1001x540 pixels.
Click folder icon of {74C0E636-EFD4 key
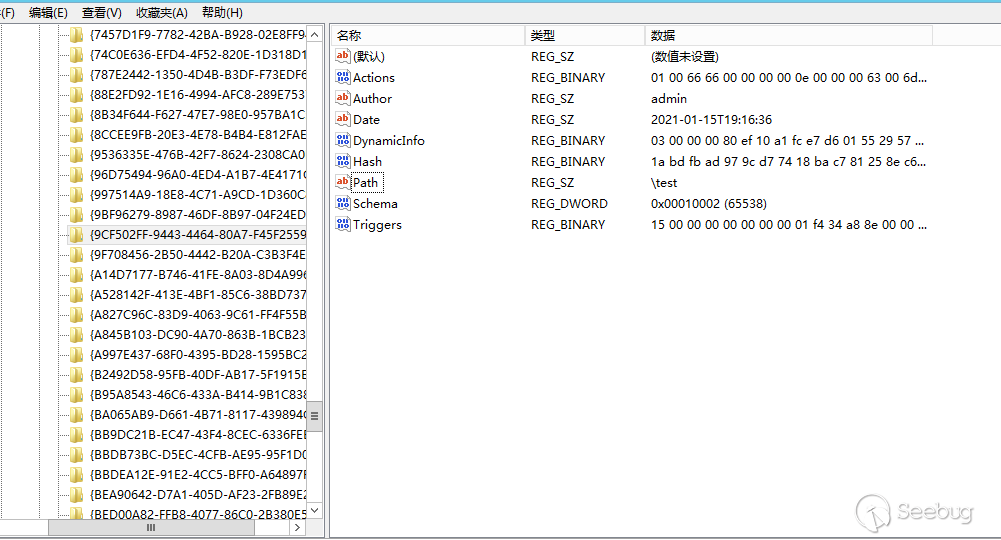(x=77, y=55)
